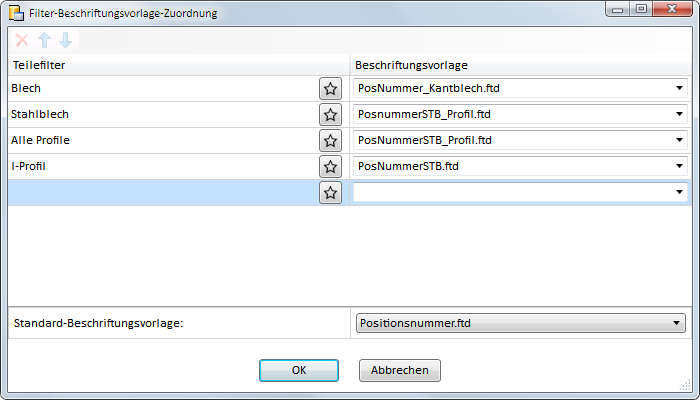Click the Abbrechen button

(x=400, y=371)
